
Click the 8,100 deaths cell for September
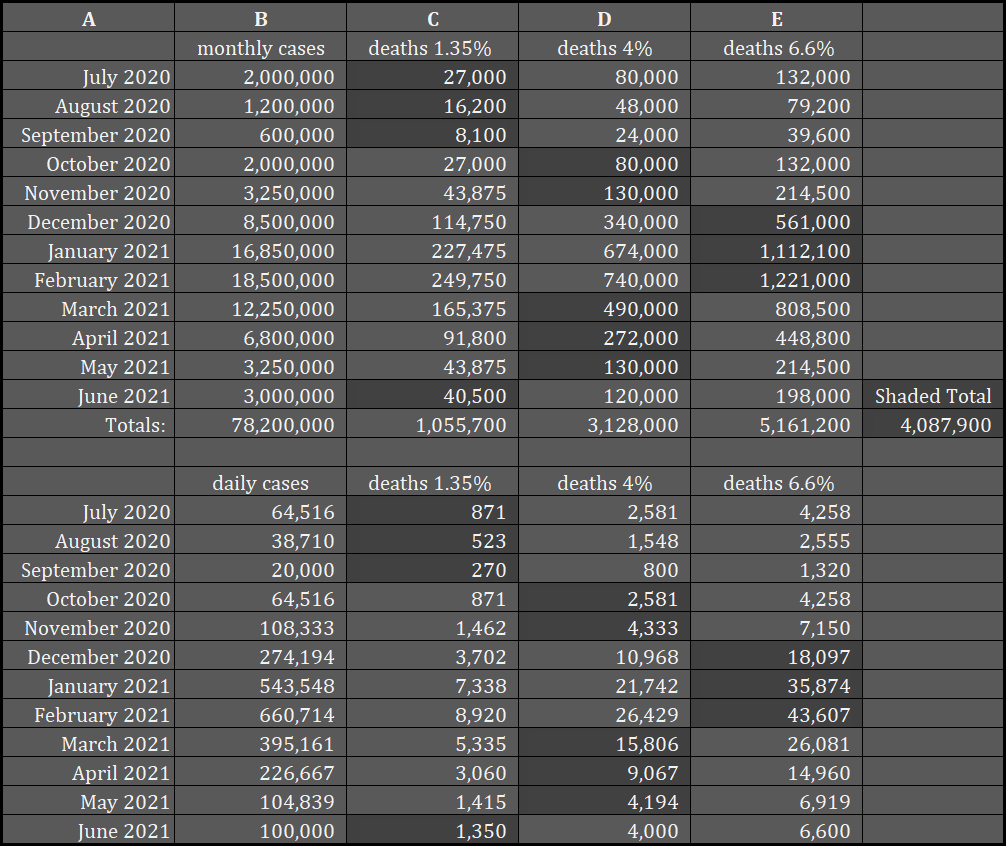click(432, 135)
